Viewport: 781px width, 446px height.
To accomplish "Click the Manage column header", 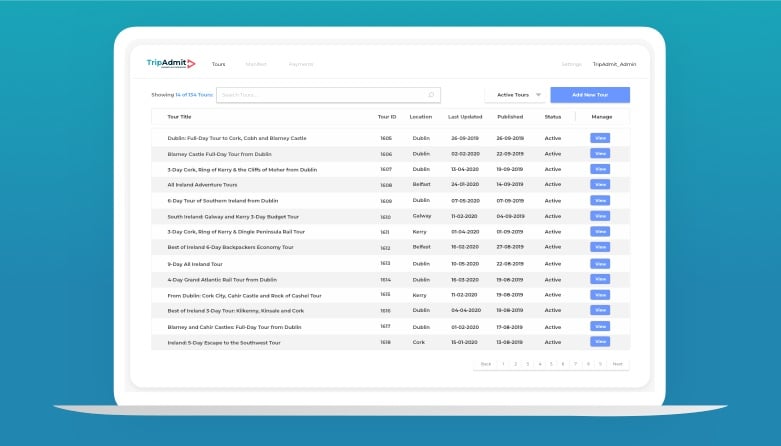I will click(x=602, y=117).
